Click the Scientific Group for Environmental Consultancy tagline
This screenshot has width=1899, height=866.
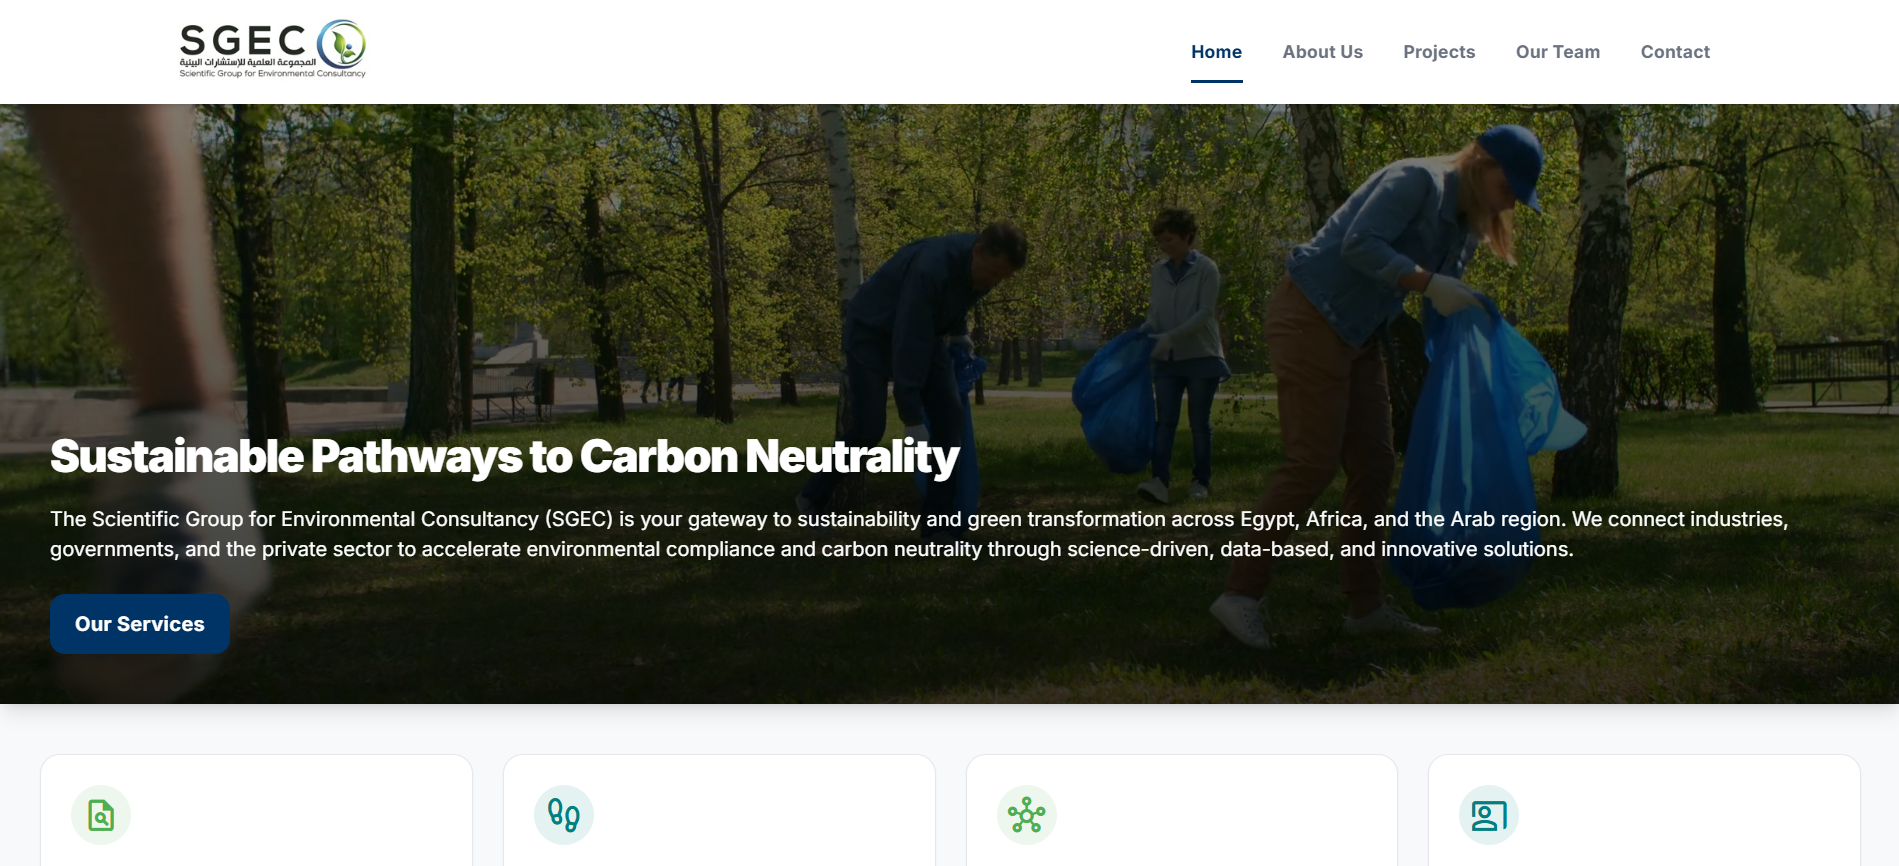pyautogui.click(x=272, y=73)
